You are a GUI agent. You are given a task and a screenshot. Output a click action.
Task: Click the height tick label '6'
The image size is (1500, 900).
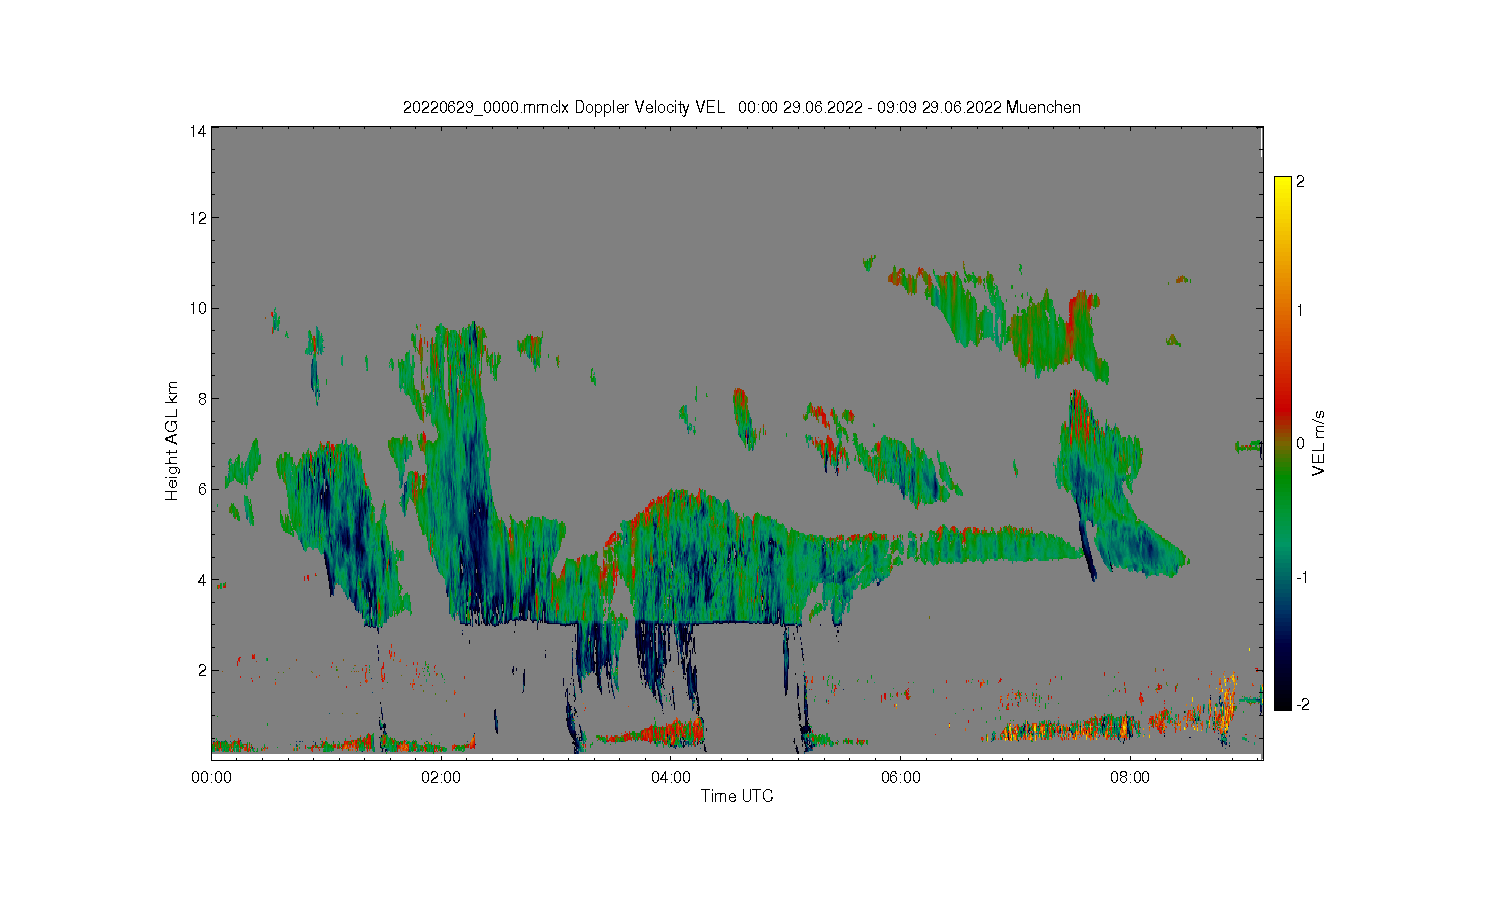tap(202, 489)
